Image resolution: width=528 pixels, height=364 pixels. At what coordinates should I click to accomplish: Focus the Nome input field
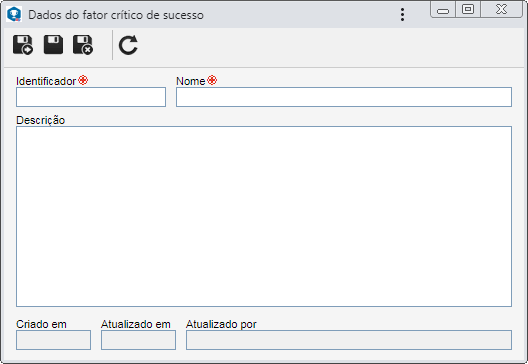point(344,97)
